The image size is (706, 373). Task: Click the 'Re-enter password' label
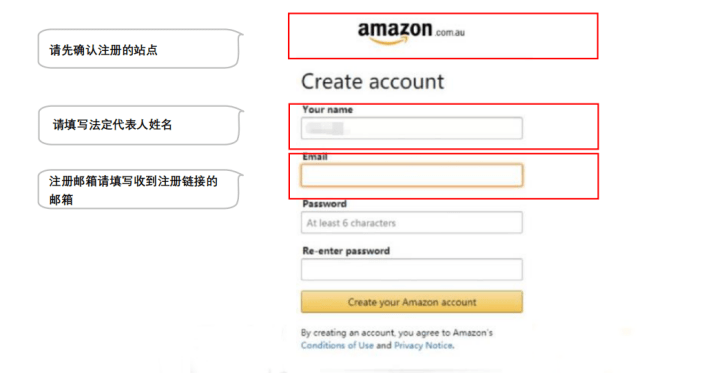pos(346,251)
